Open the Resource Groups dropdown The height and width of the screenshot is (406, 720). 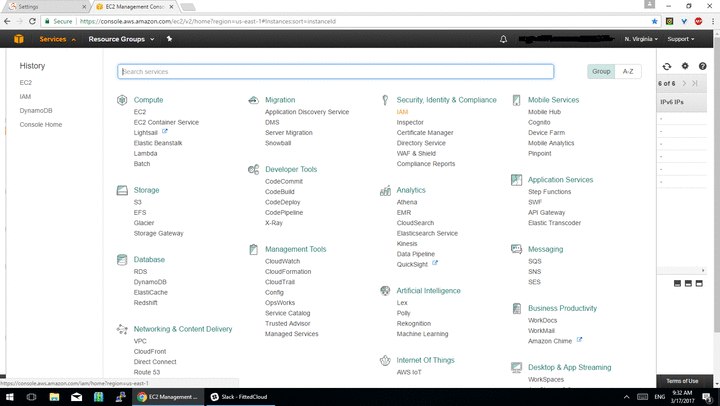(x=121, y=39)
